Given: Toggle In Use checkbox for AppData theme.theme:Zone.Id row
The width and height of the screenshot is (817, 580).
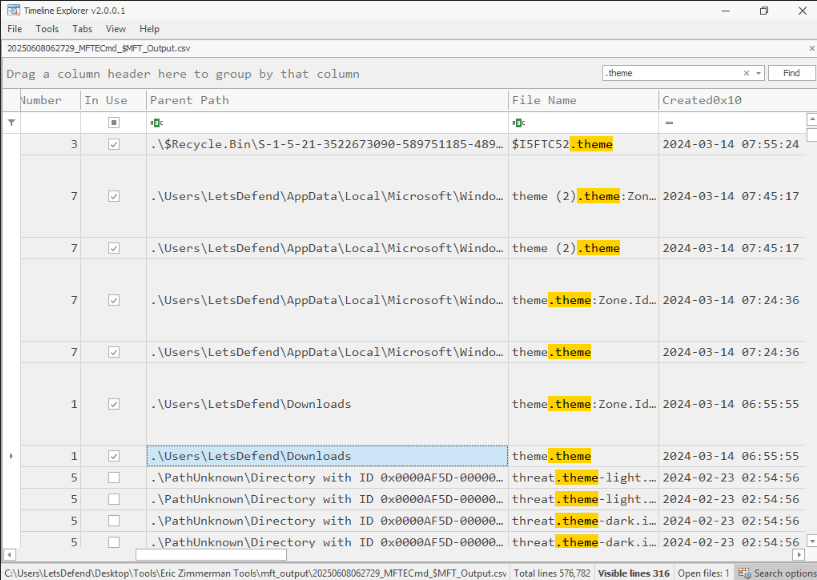Looking at the screenshot, I should 114,300.
